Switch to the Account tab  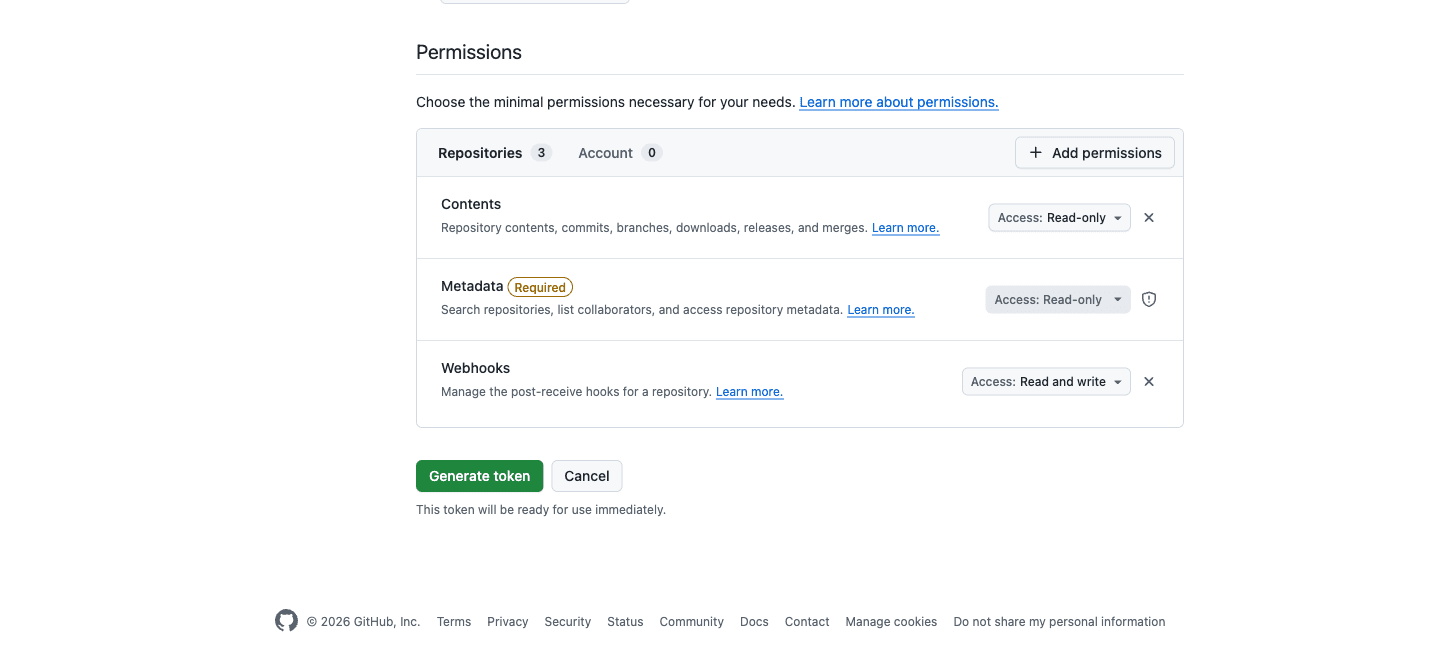620,153
